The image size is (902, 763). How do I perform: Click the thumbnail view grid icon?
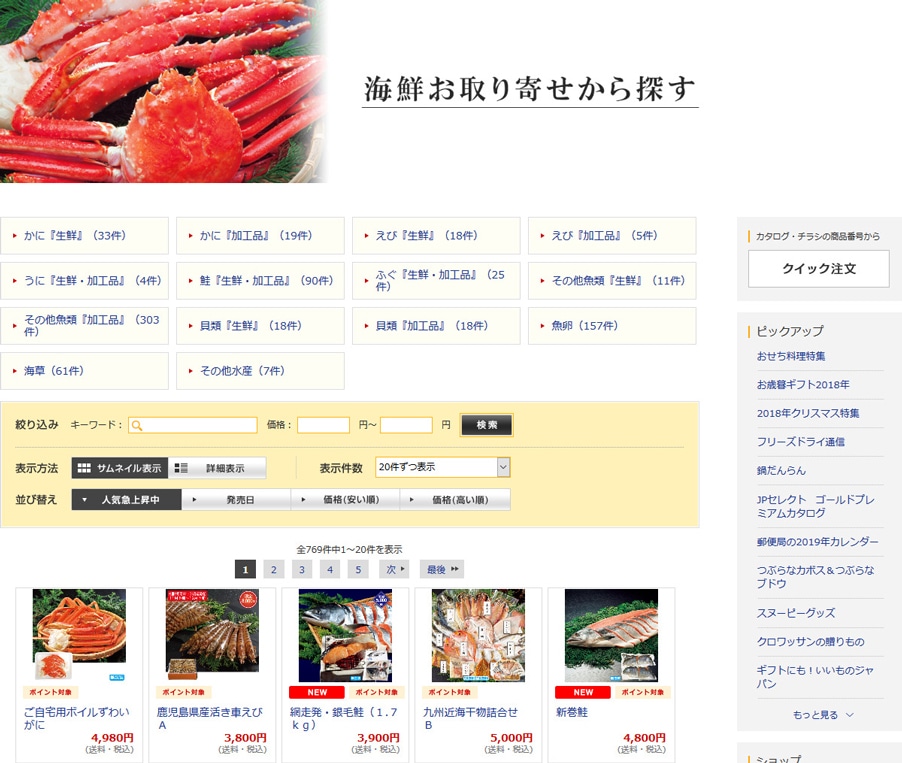tap(84, 468)
